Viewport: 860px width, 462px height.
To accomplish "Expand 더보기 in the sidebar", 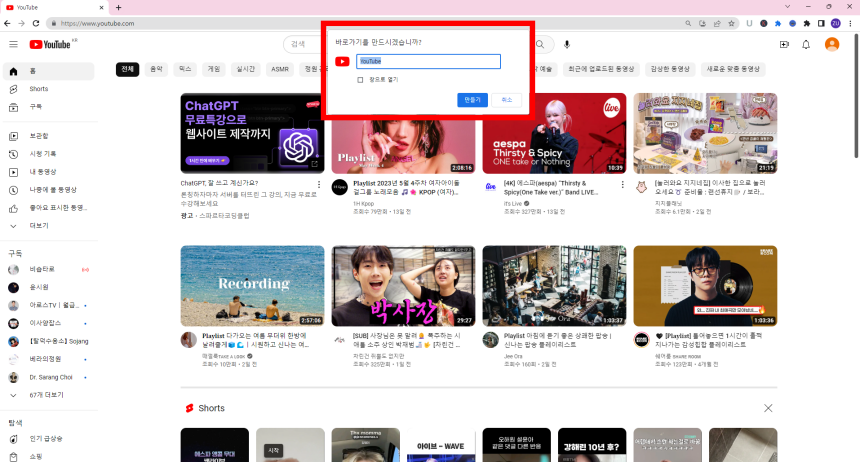I will [x=49, y=226].
